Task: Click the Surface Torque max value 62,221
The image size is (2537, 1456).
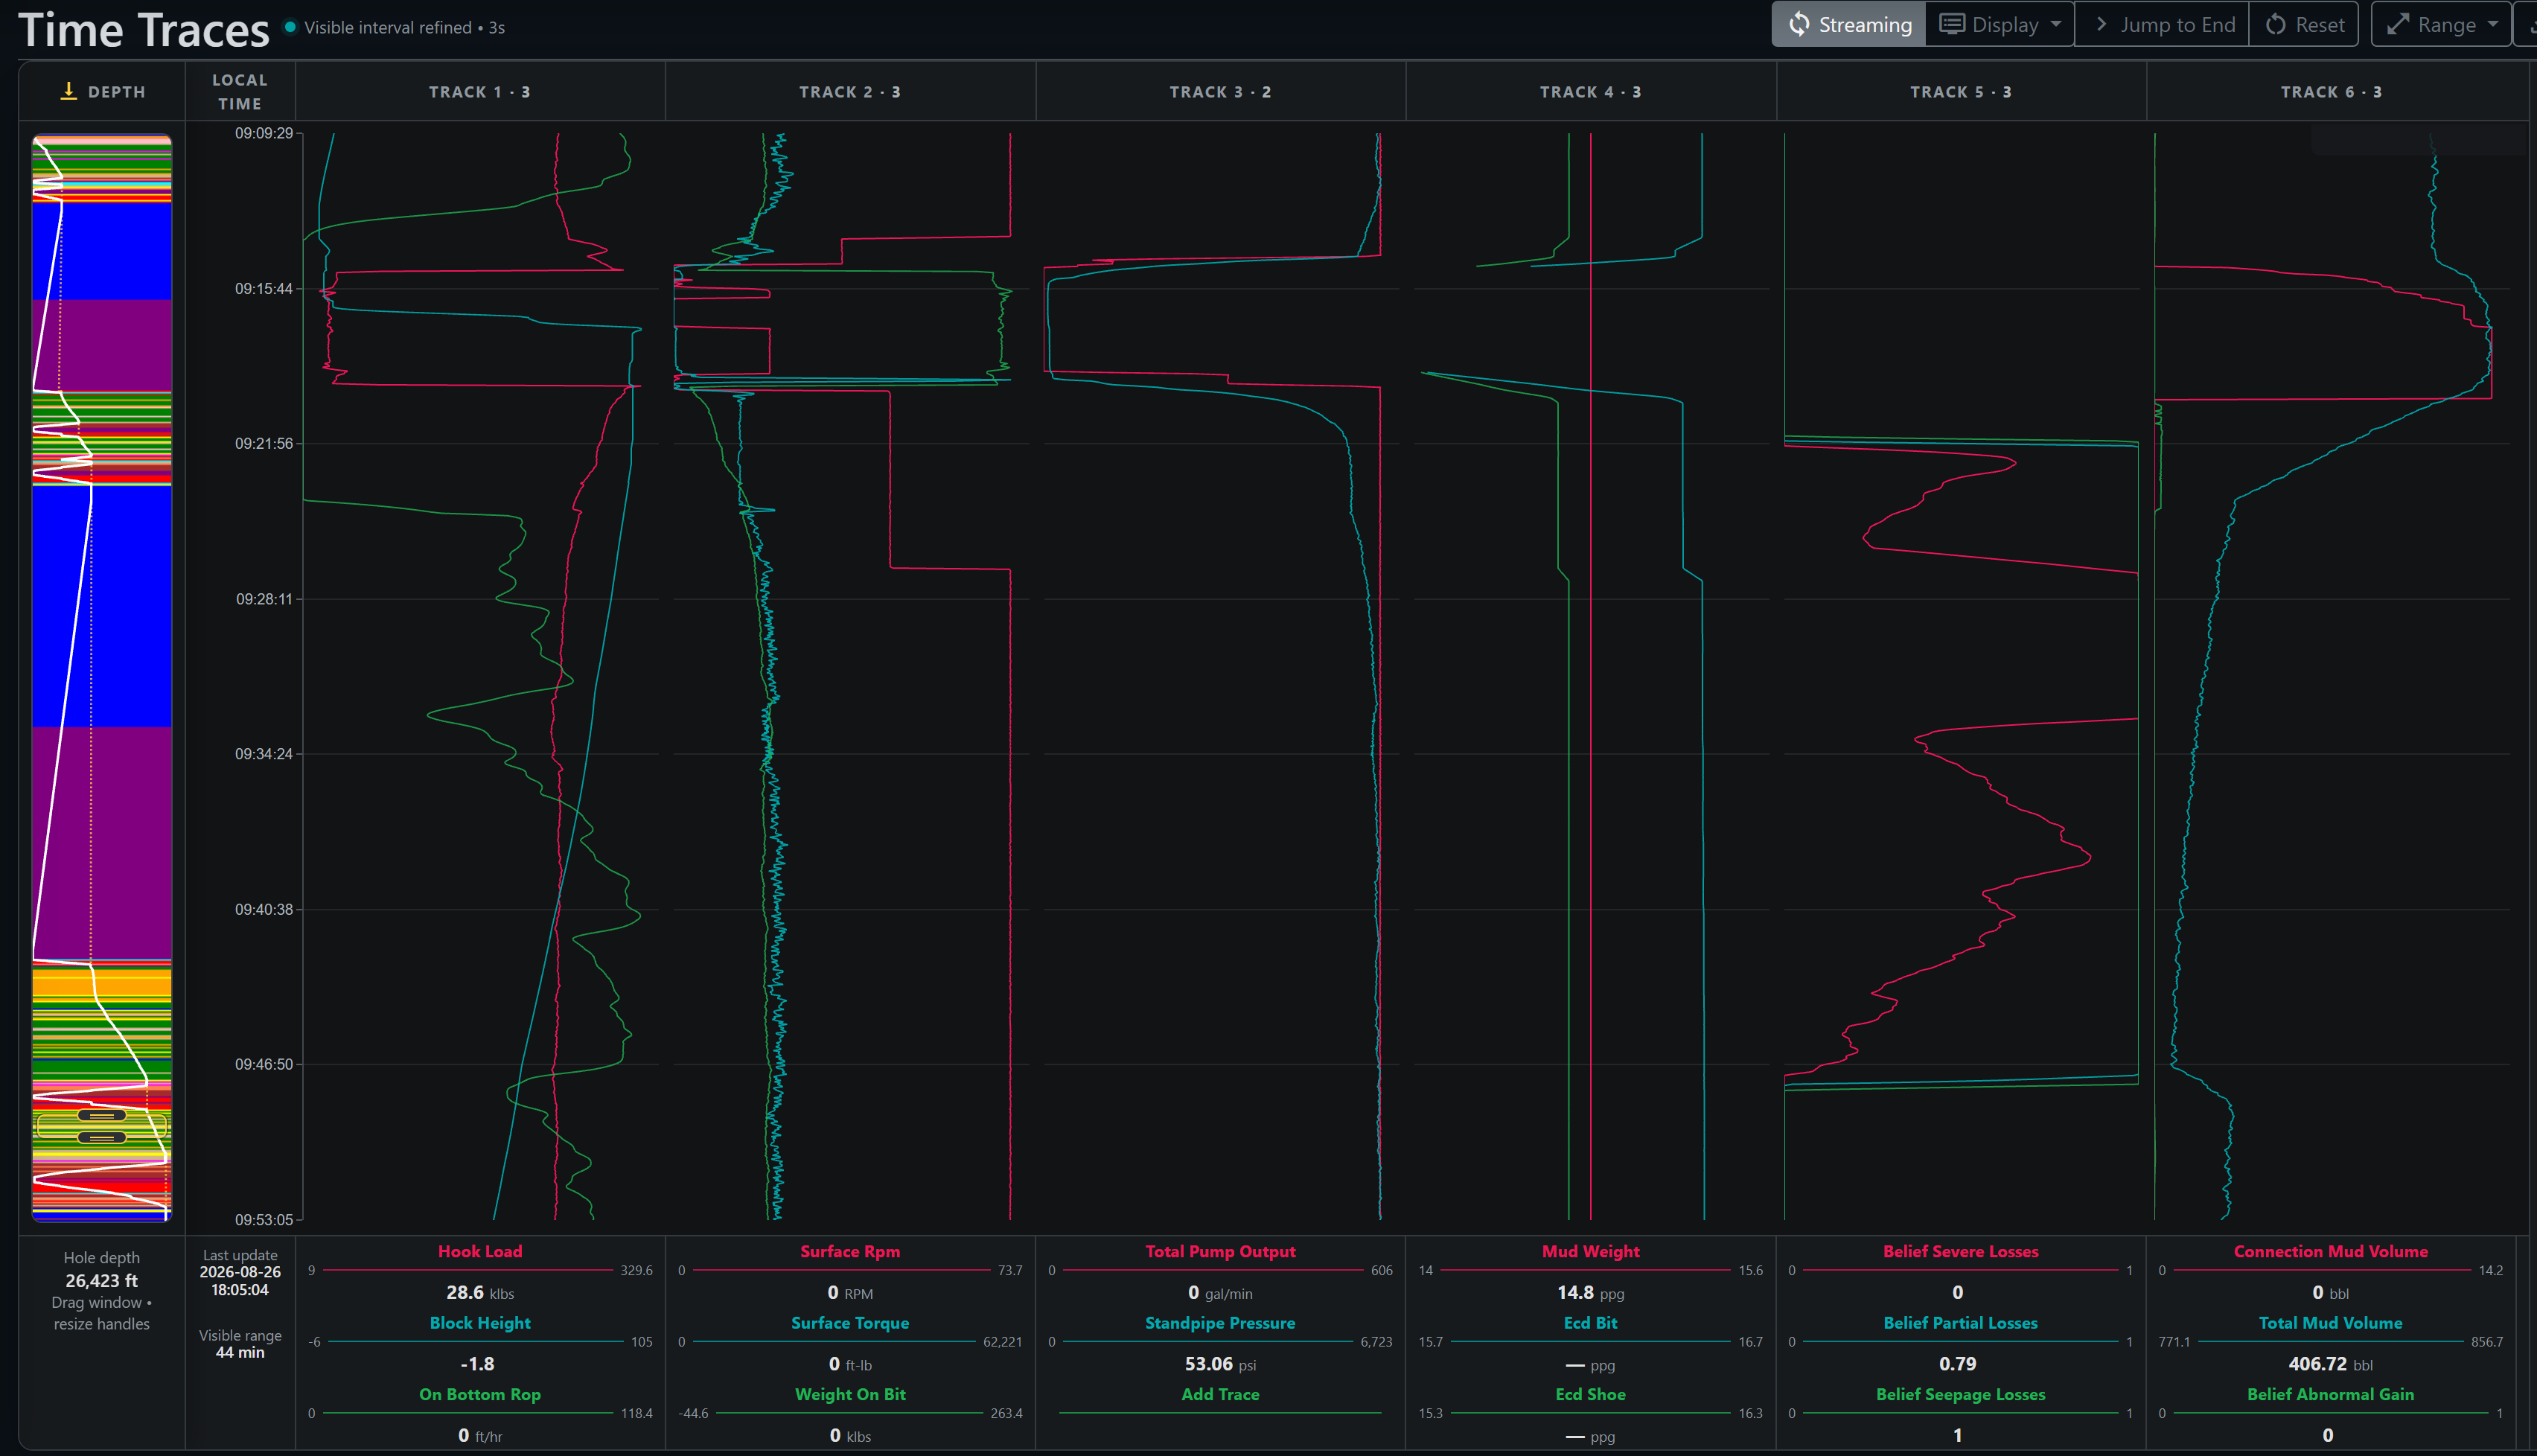Action: coord(1002,1342)
